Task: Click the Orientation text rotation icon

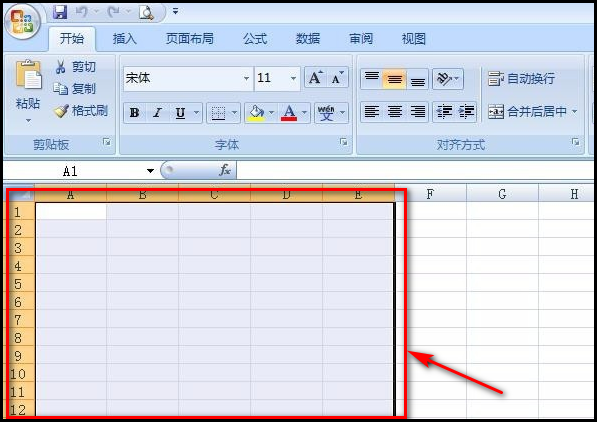Action: 448,79
